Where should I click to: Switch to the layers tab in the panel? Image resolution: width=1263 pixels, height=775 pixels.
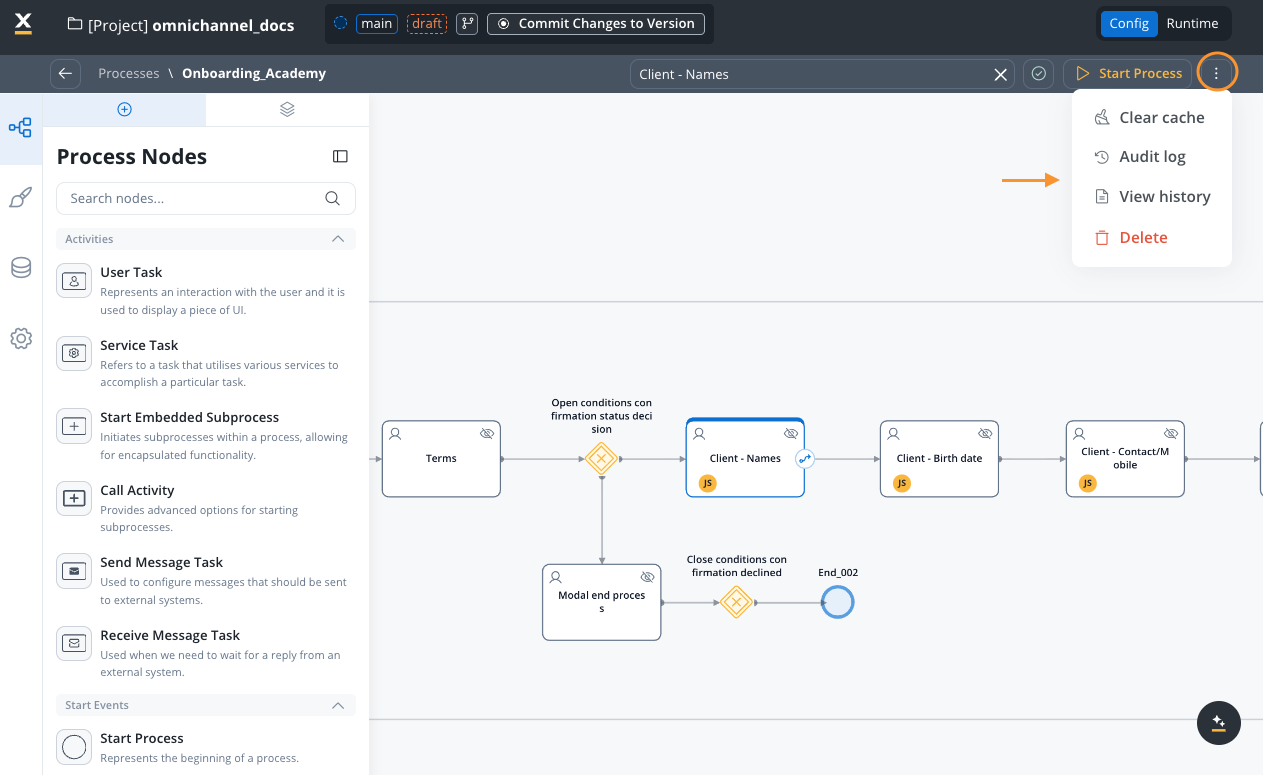click(287, 110)
